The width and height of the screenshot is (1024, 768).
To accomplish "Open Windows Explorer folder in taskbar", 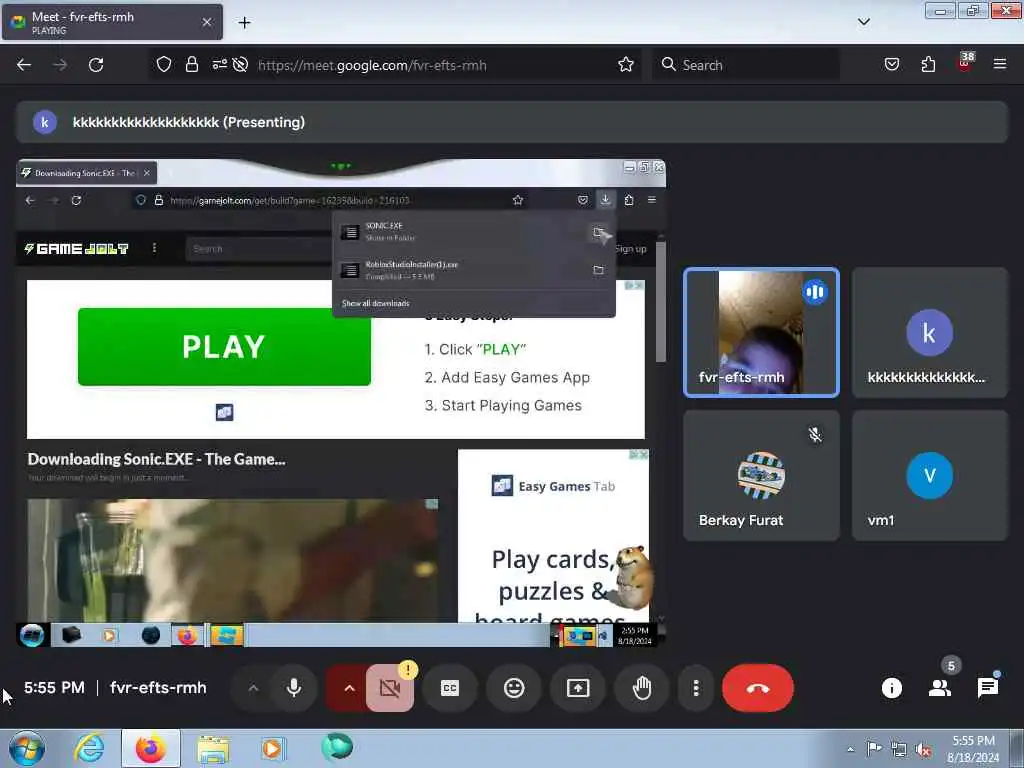I will pos(213,749).
